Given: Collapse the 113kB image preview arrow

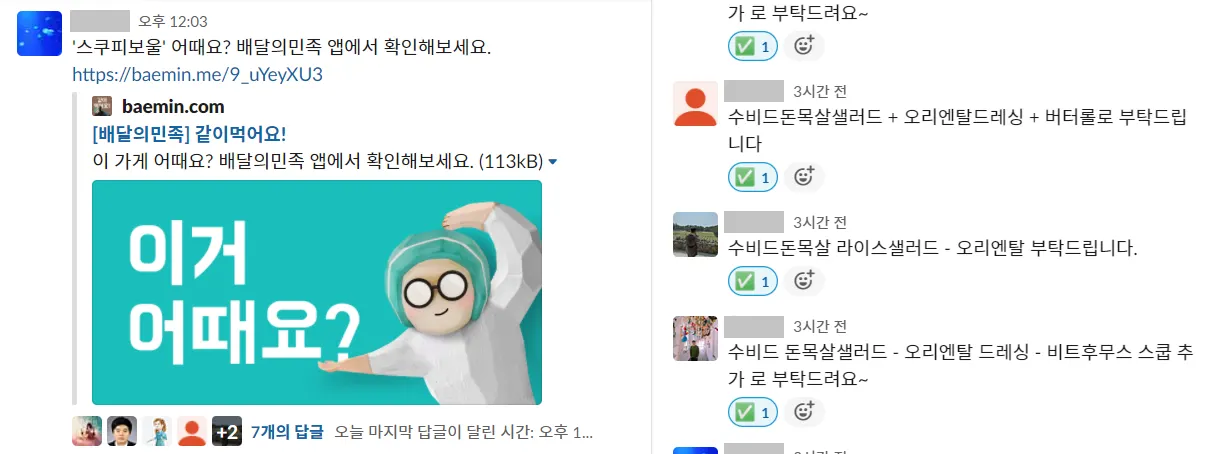Looking at the screenshot, I should coord(553,161).
